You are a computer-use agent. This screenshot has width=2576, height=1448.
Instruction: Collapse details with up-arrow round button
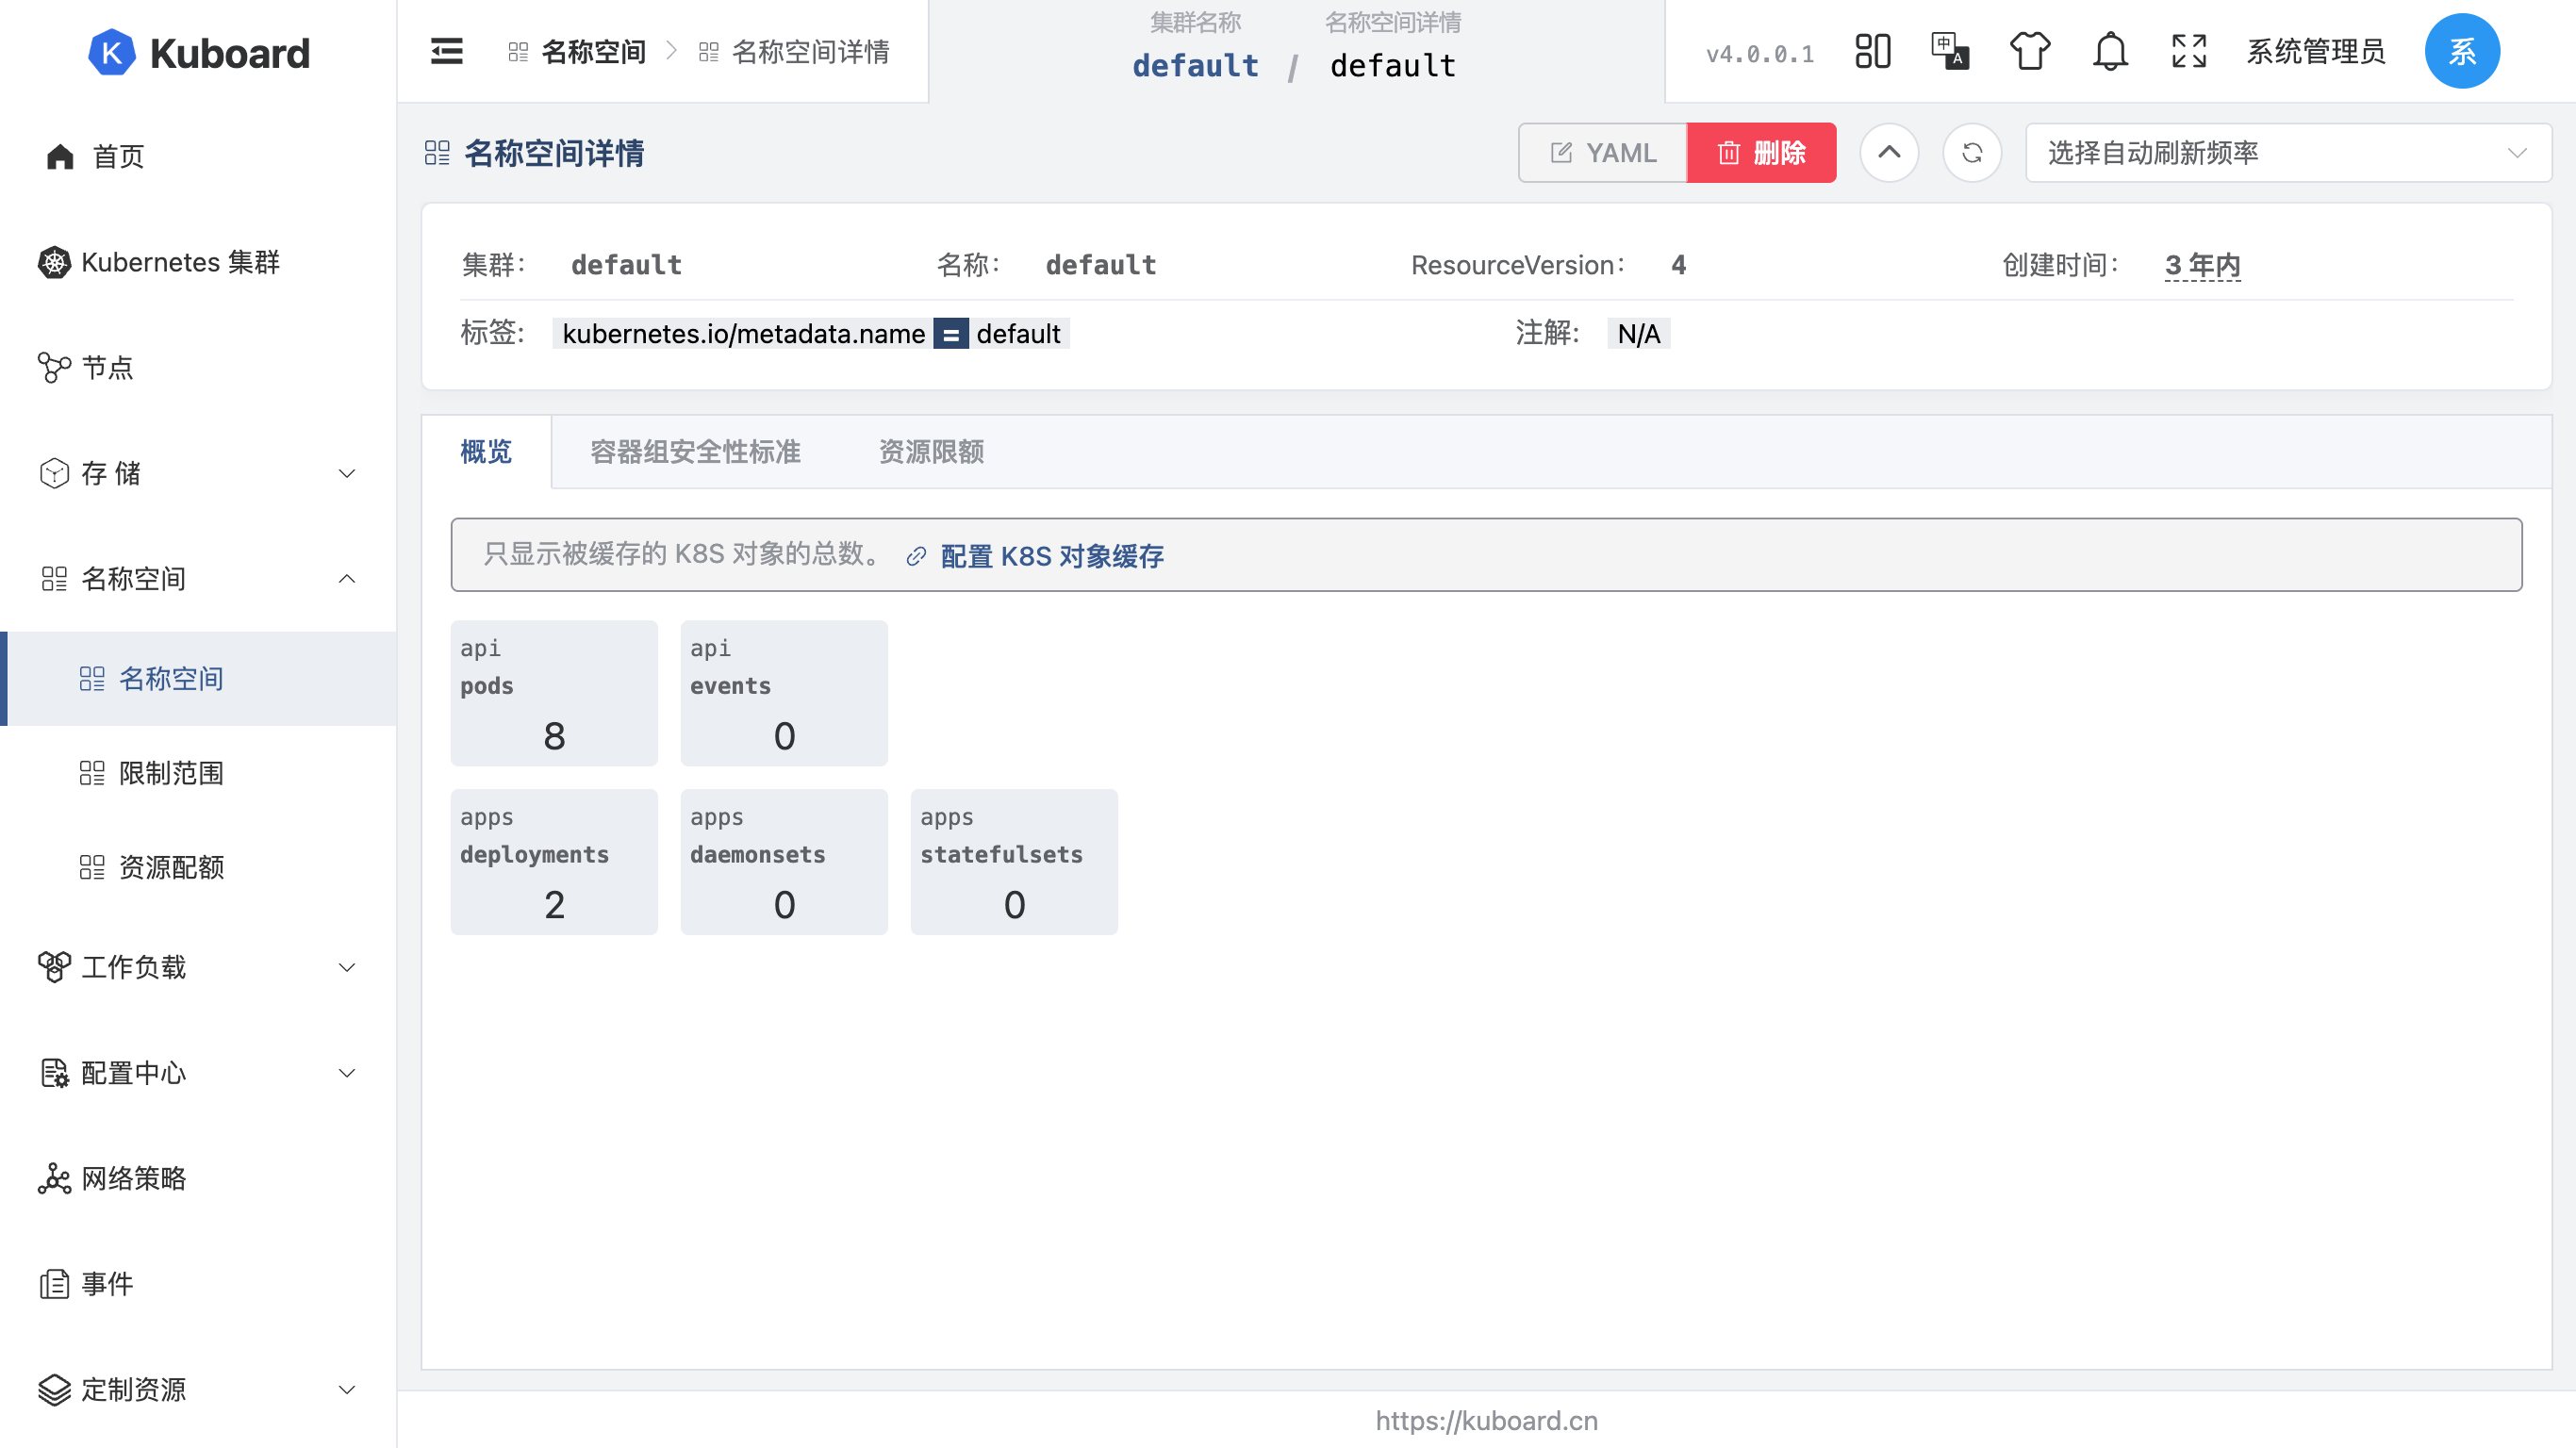(x=1888, y=153)
